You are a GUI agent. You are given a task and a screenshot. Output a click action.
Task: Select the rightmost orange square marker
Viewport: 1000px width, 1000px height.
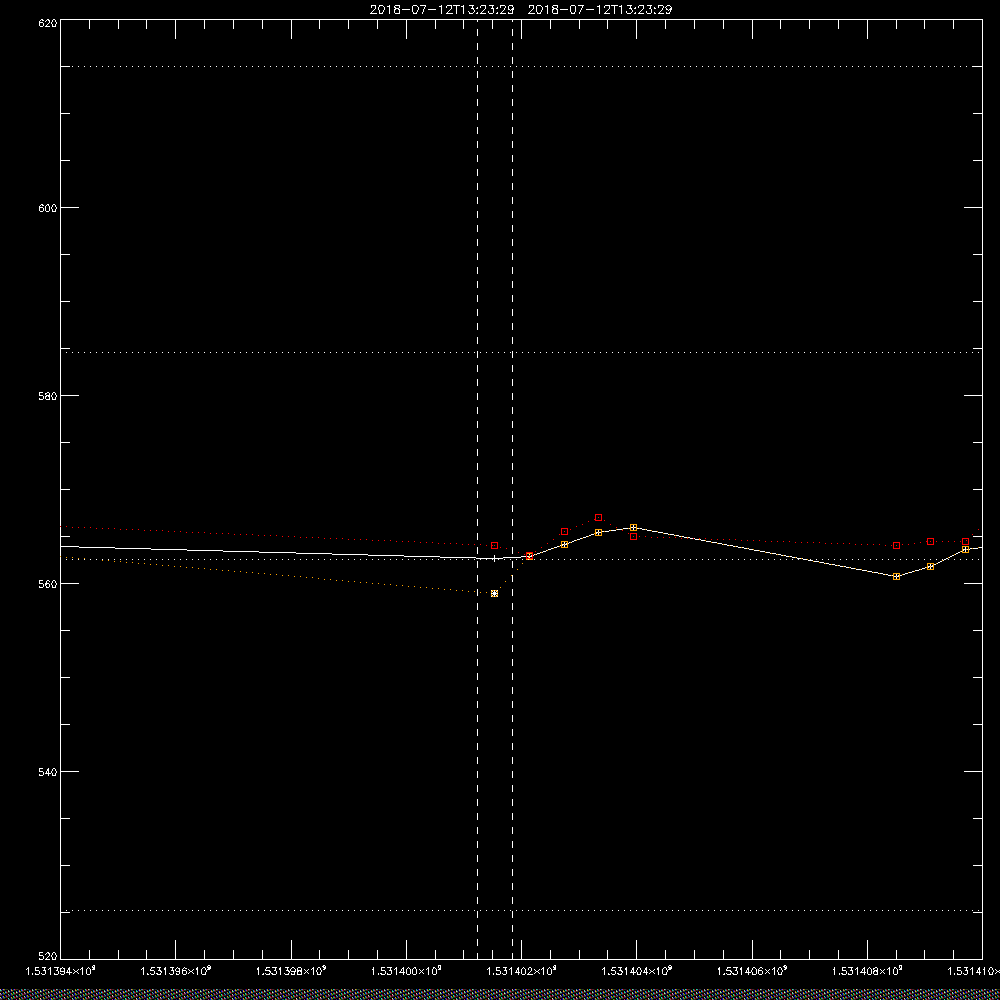(x=965, y=549)
